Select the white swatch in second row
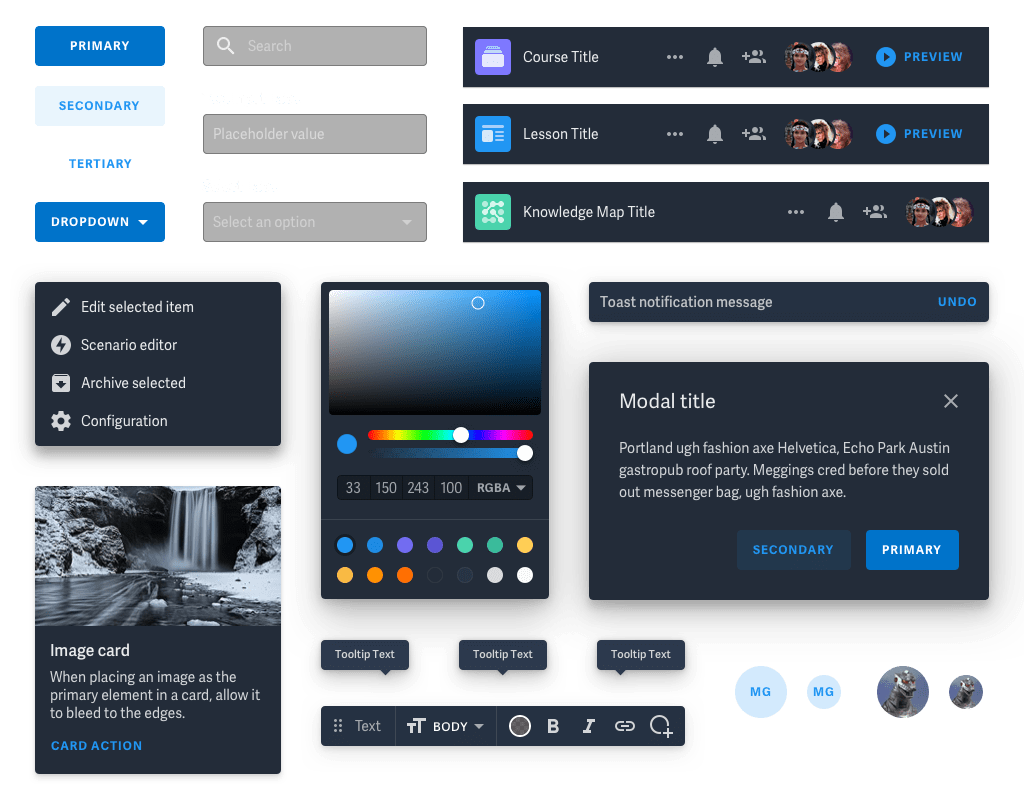1024x800 pixels. (524, 575)
